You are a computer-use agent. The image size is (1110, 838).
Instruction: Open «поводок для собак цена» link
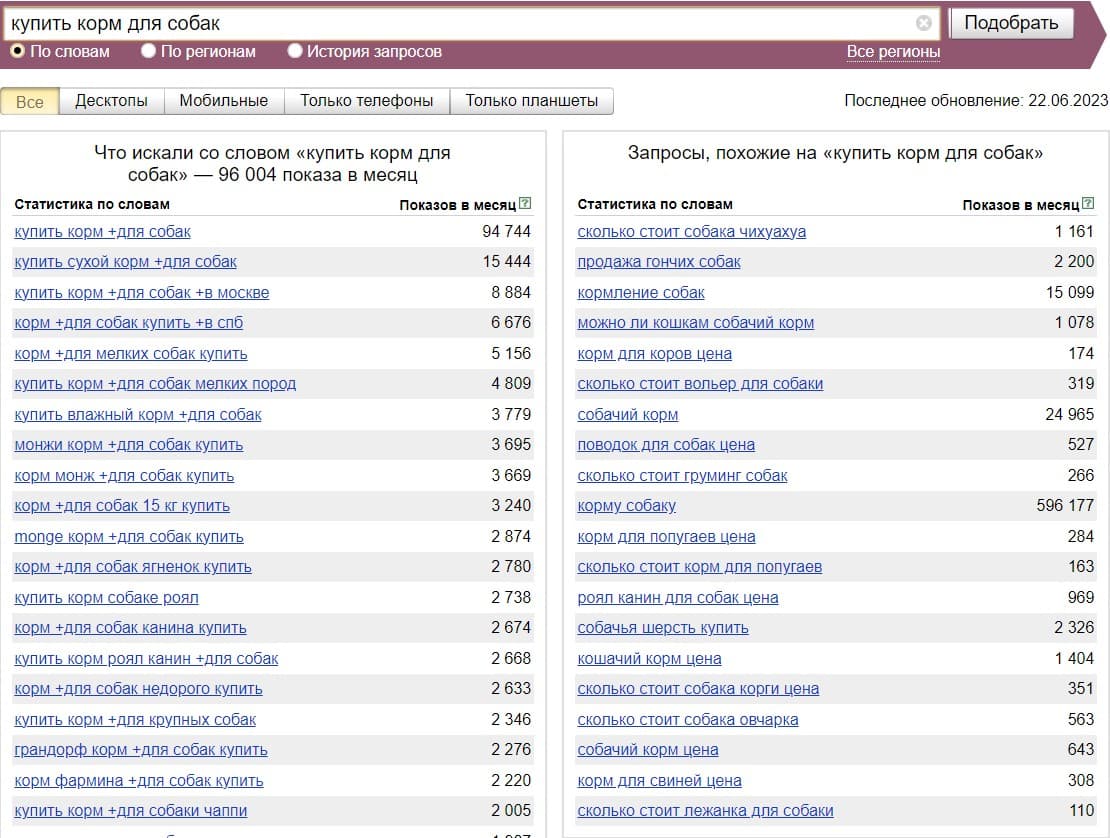coord(666,444)
